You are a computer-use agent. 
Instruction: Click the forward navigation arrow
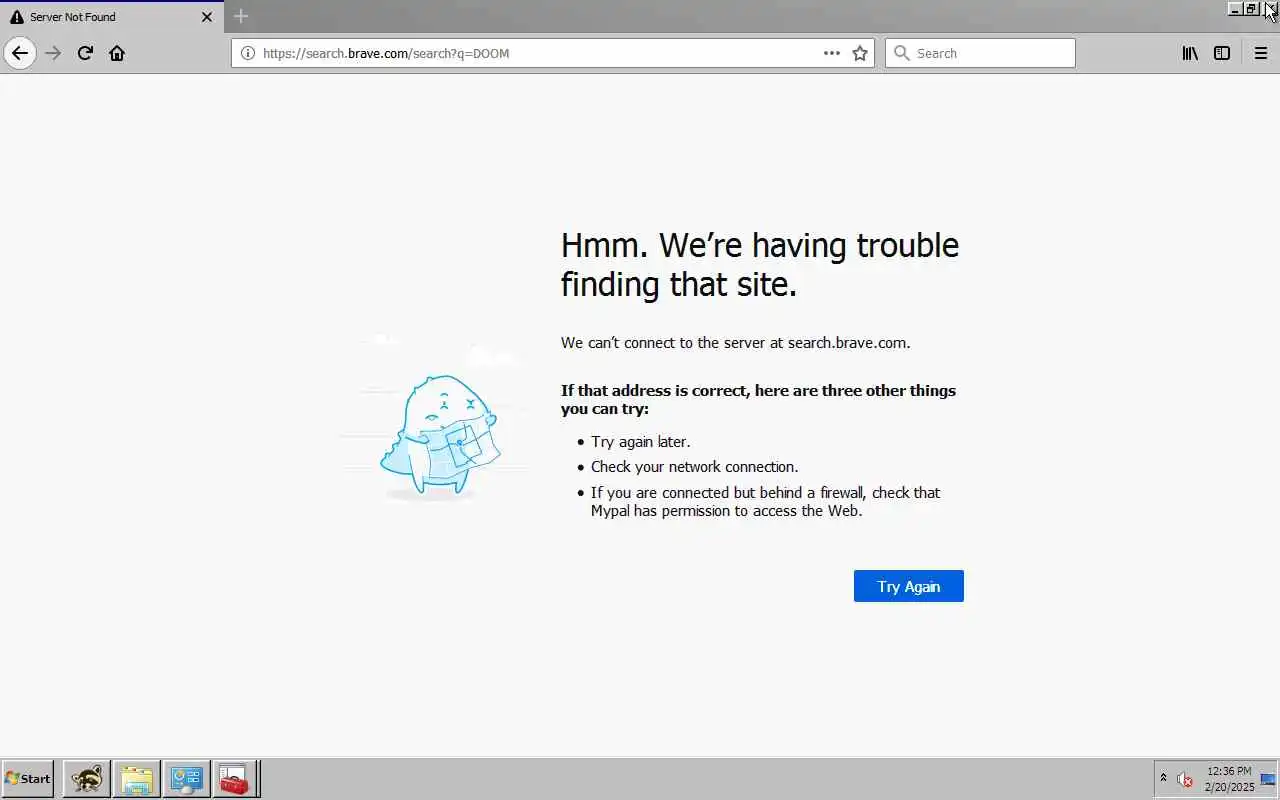click(53, 53)
